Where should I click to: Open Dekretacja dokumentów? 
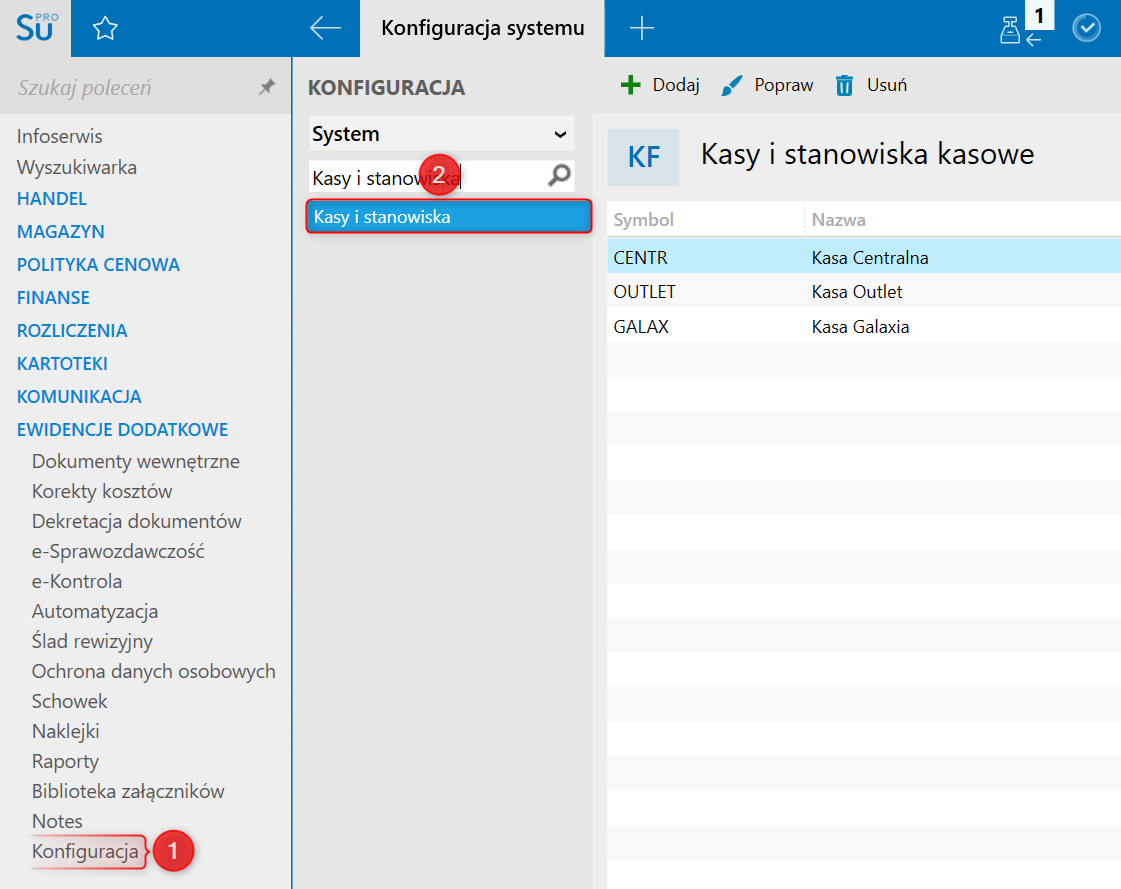pos(137,521)
